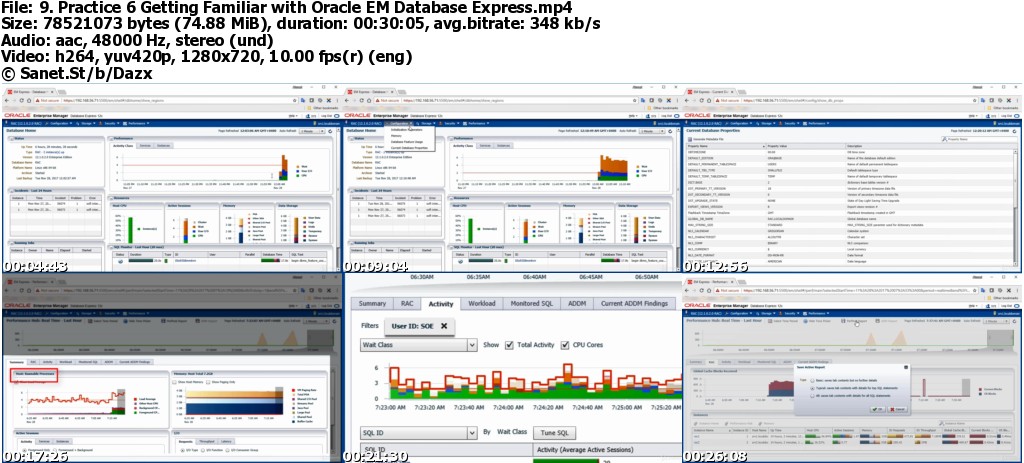Collapse the Performance panel in 00:04:43 frame

111,138
